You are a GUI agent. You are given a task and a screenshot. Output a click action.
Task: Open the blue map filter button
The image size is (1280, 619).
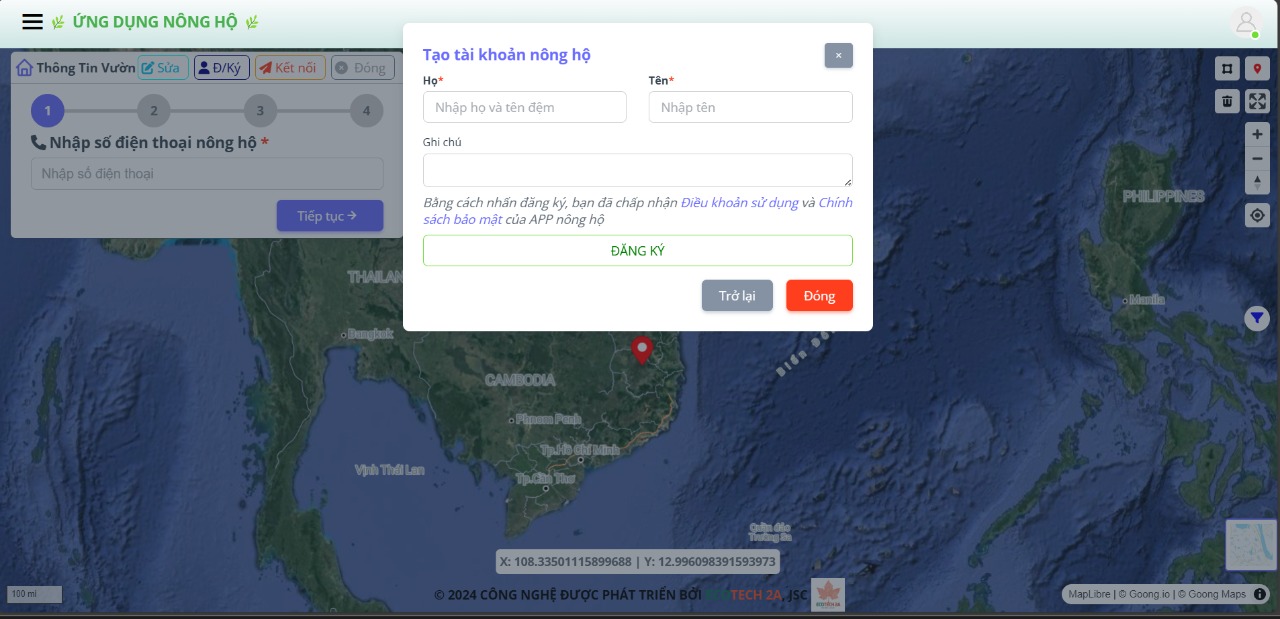click(x=1256, y=318)
